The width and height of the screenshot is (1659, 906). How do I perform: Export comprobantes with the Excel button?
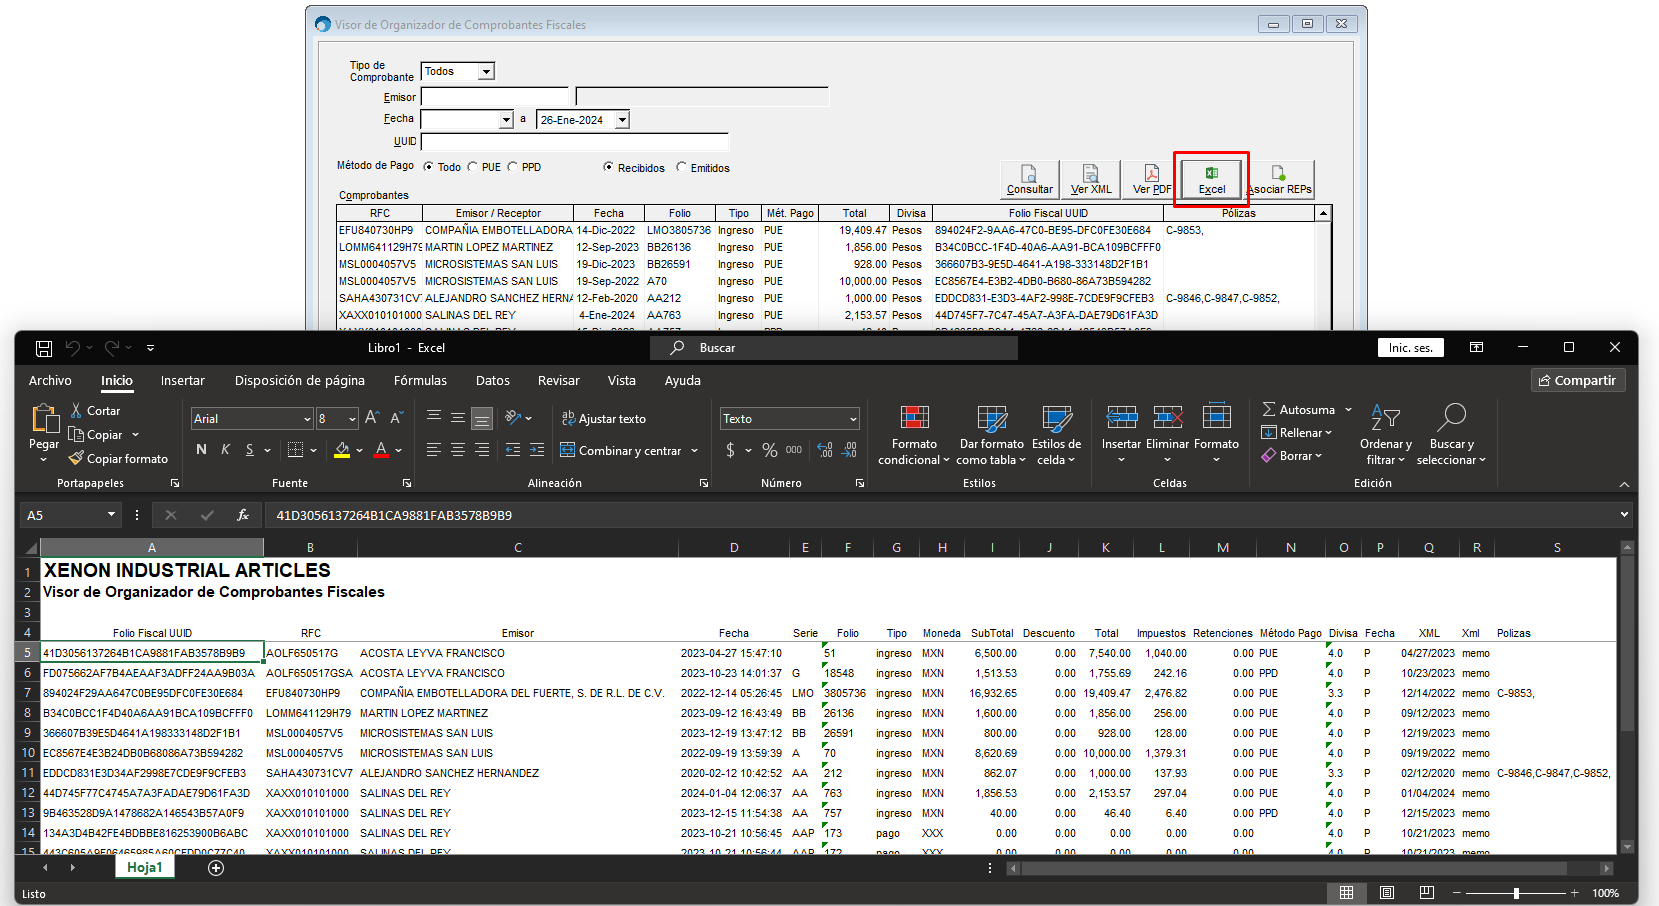coord(1211,179)
